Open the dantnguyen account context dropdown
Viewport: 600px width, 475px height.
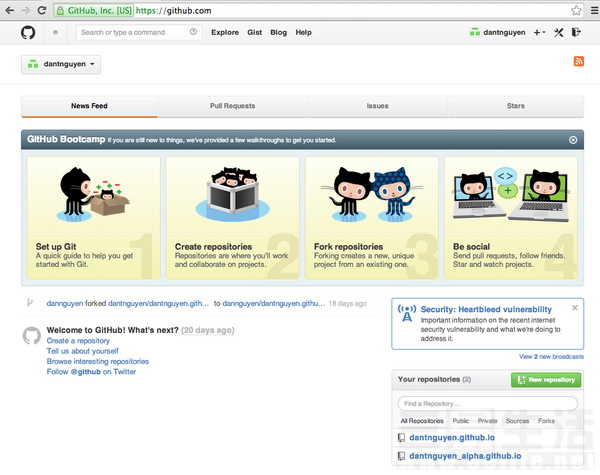coord(61,64)
